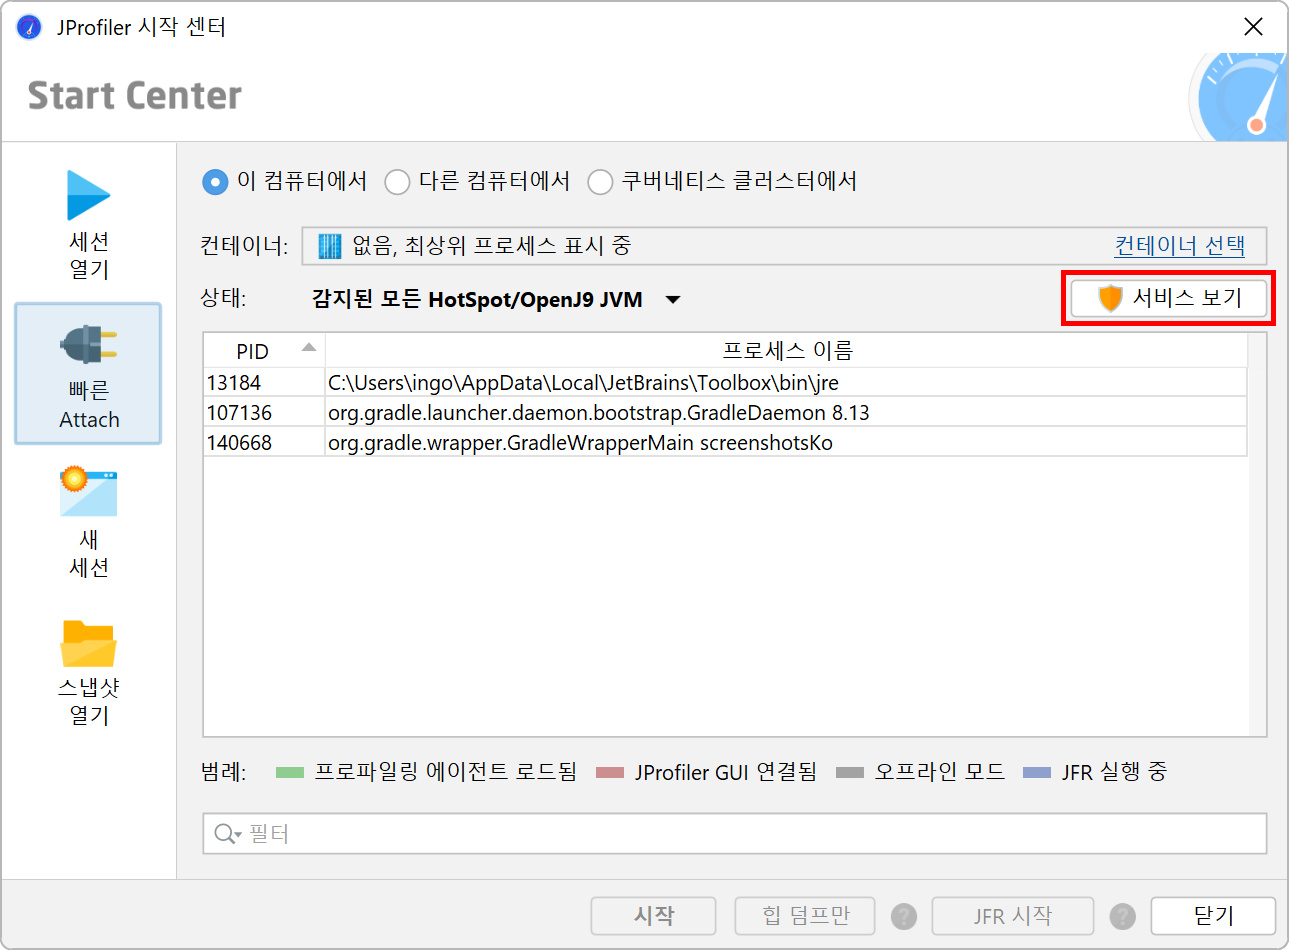
Task: Click the green 프로파일링 에이전트 로드됨 legend swatch
Action: [290, 773]
